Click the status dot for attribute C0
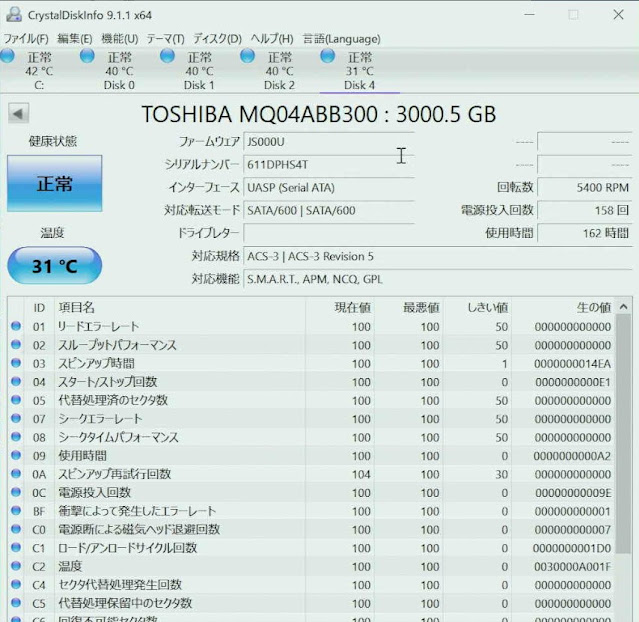Viewport: 639px width, 622px height. click(16, 529)
